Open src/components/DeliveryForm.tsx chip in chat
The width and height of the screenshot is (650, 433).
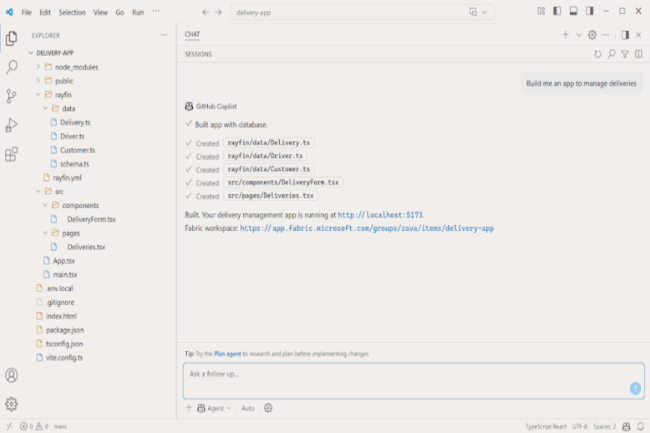pyautogui.click(x=283, y=182)
